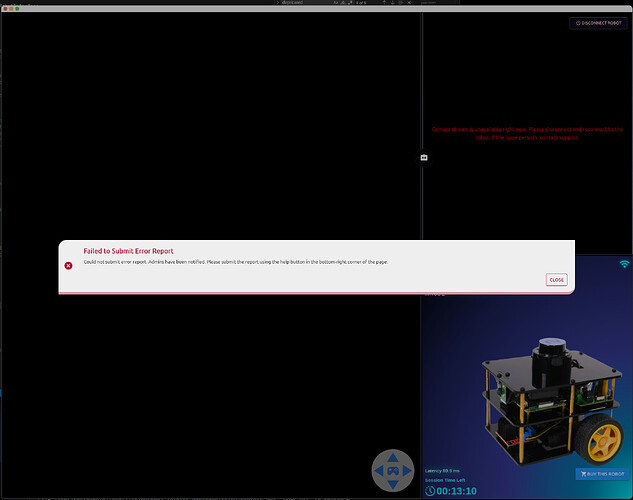Click the Could not submit error report message
This screenshot has width=633, height=500.
tap(236, 262)
